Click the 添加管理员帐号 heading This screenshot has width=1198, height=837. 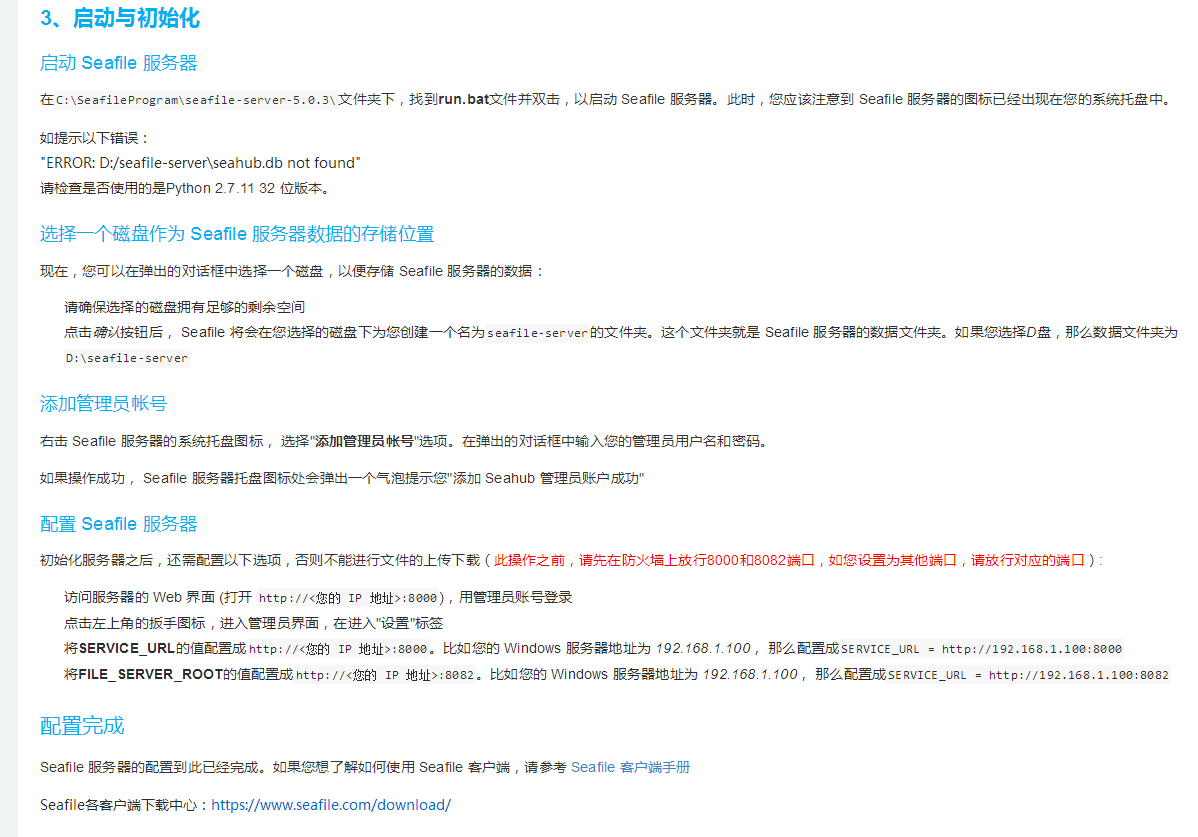pyautogui.click(x=103, y=403)
